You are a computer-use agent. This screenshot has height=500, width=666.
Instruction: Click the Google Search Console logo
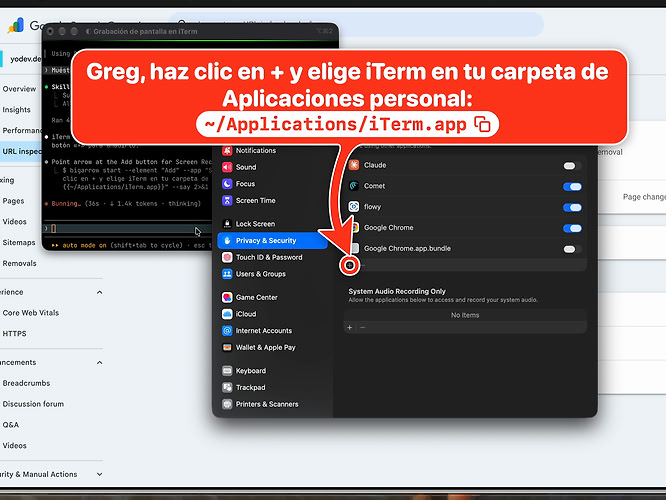pyautogui.click(x=16, y=25)
